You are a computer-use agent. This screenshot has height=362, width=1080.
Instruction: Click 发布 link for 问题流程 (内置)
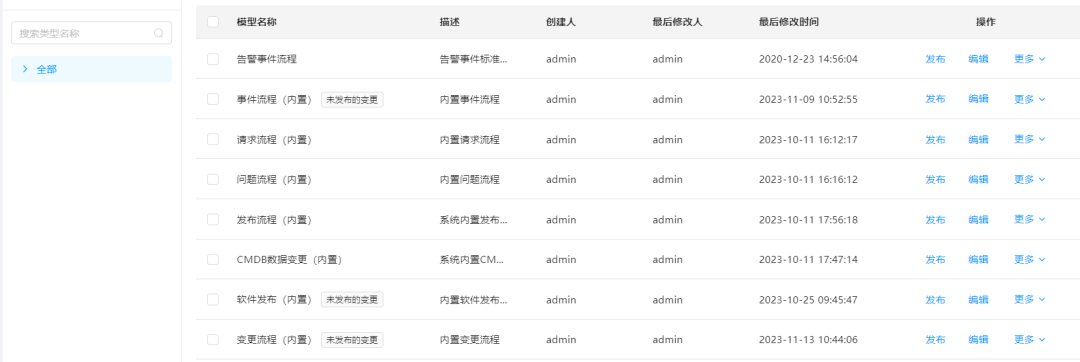click(935, 180)
